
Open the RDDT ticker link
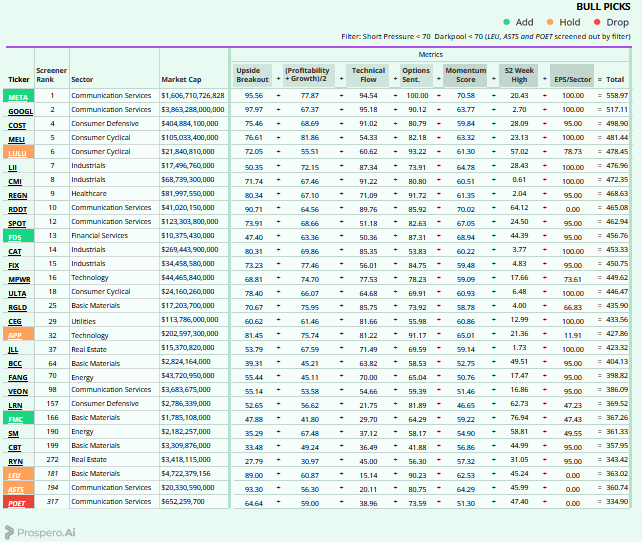[18, 210]
